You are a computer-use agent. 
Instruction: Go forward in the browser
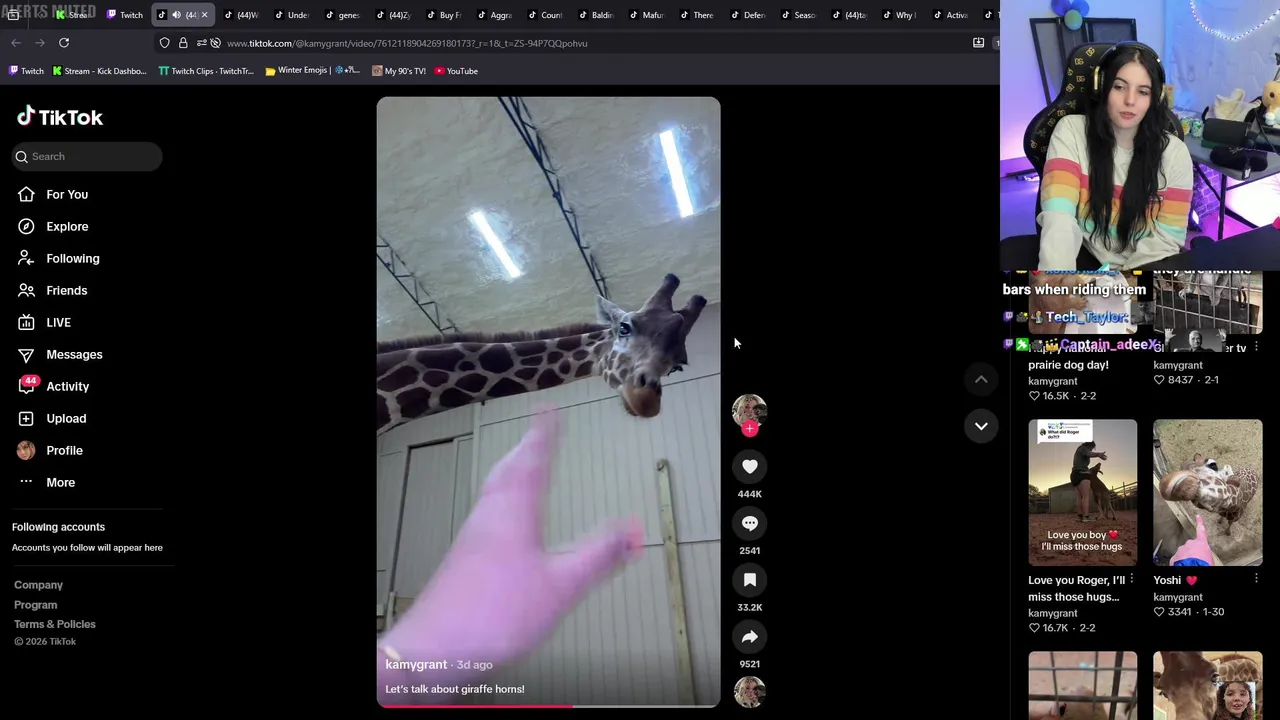pyautogui.click(x=40, y=43)
